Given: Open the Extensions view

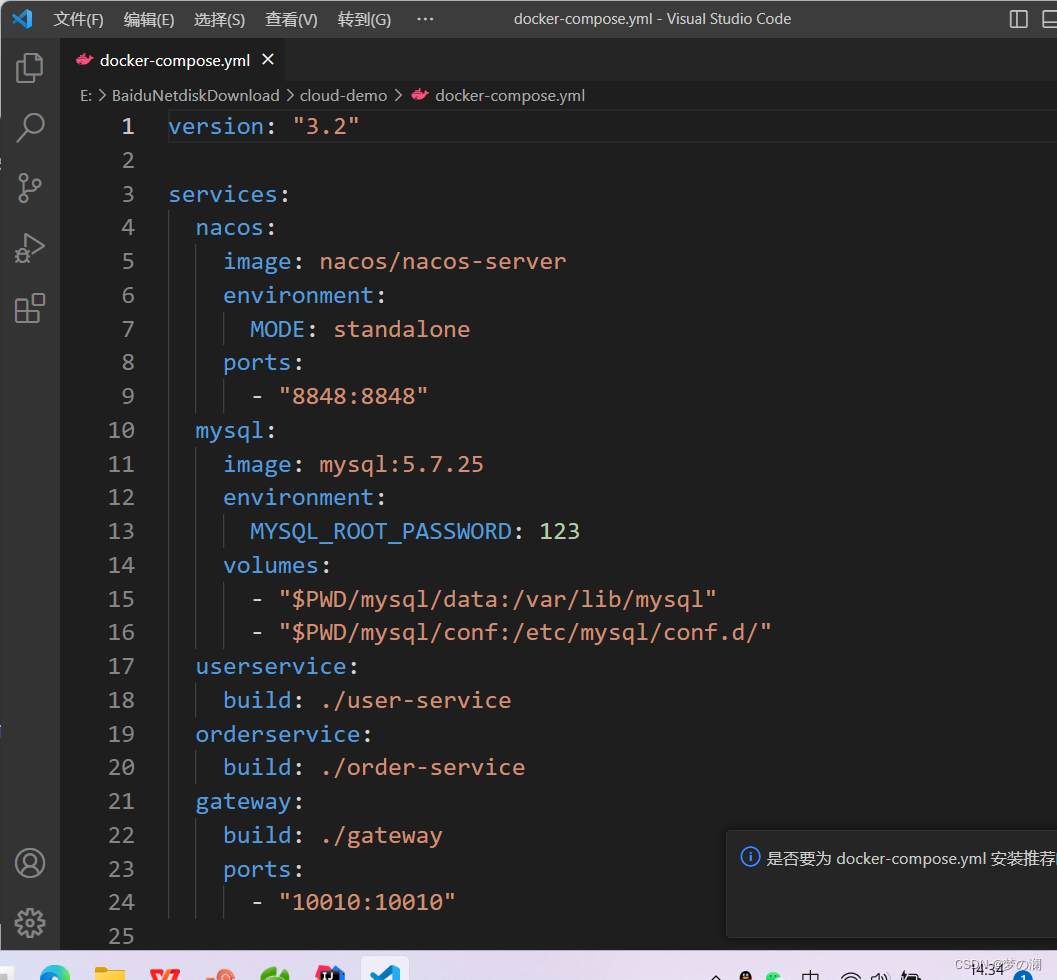Looking at the screenshot, I should point(30,309).
